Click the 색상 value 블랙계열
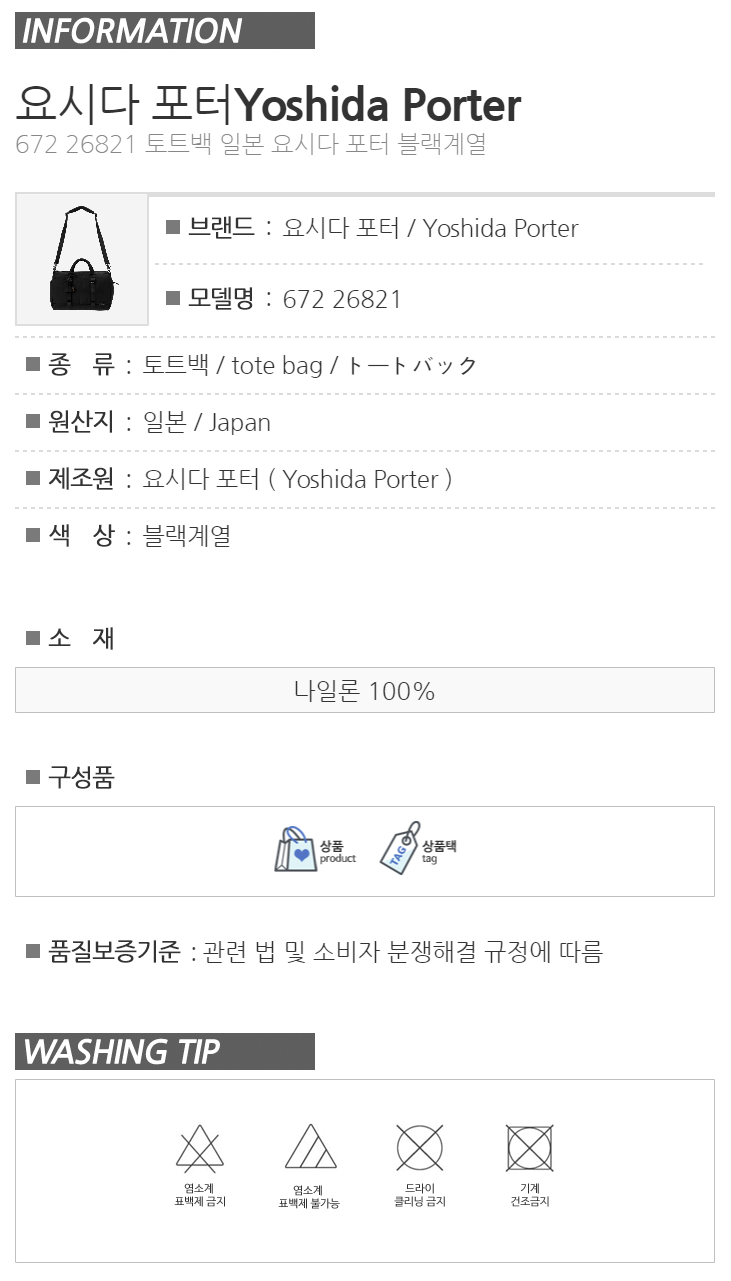 coord(187,535)
